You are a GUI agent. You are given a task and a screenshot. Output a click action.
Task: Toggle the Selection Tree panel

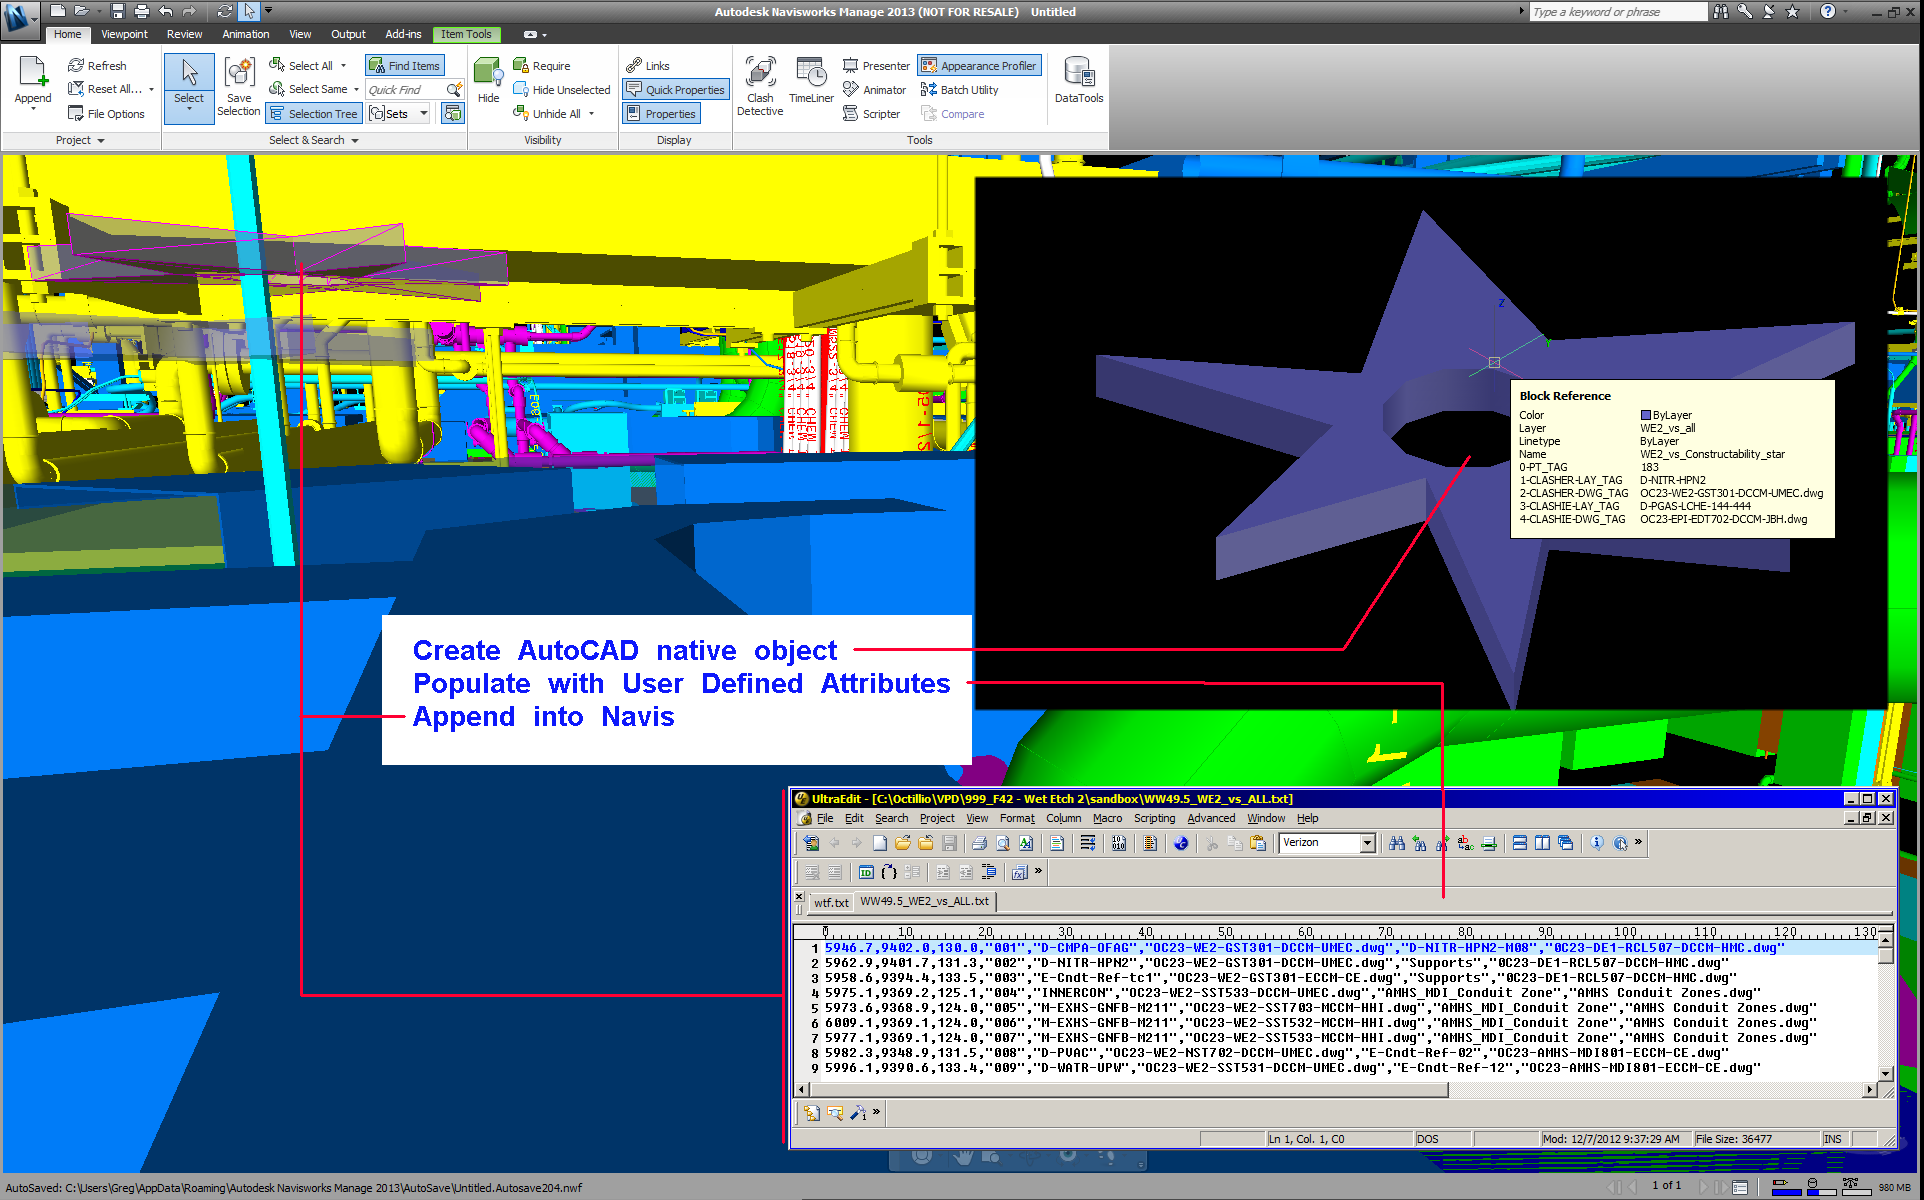pos(313,114)
